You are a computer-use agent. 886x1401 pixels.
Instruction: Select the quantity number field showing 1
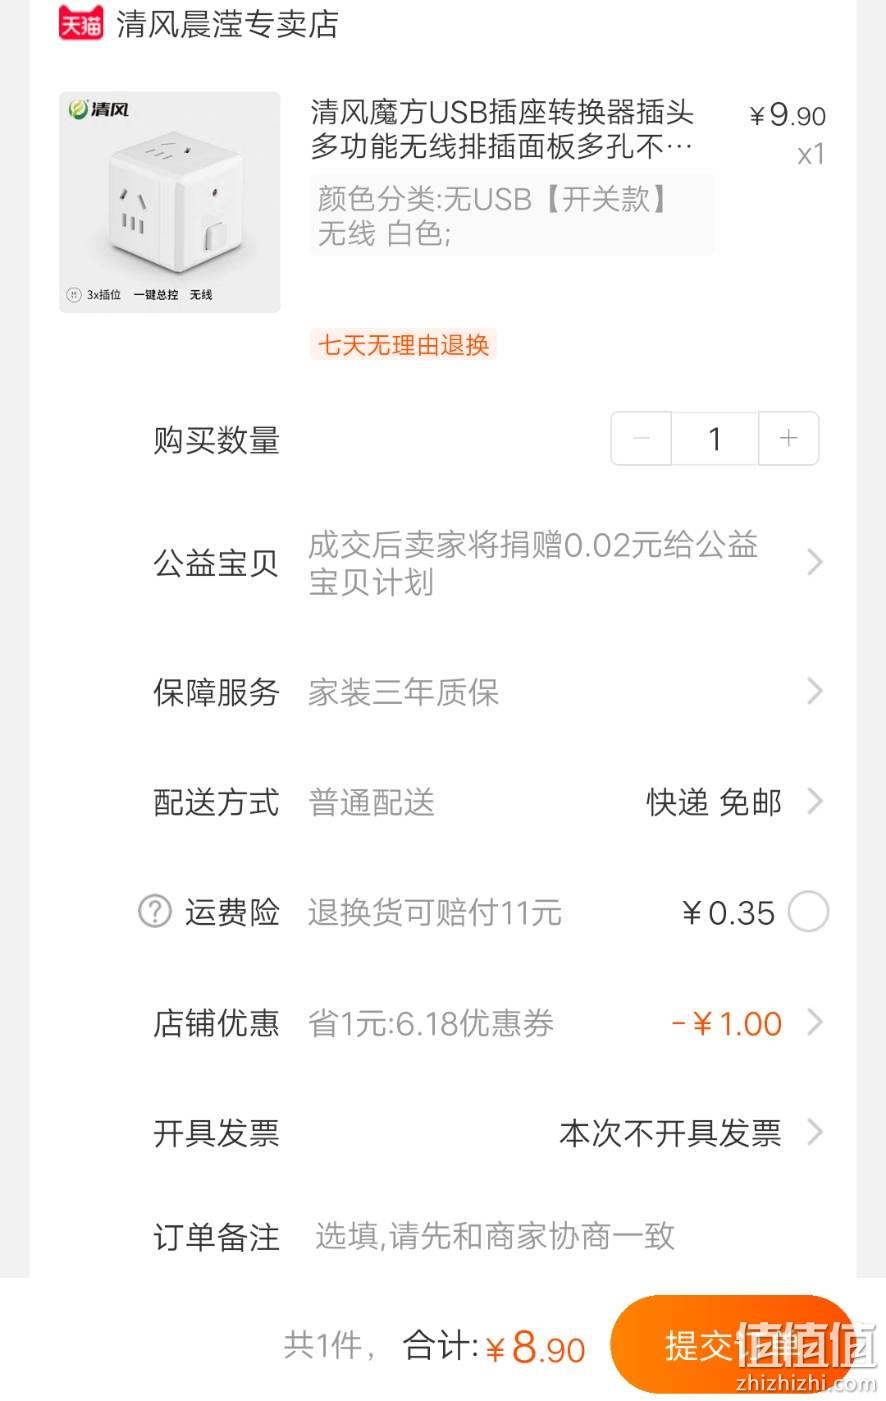715,438
